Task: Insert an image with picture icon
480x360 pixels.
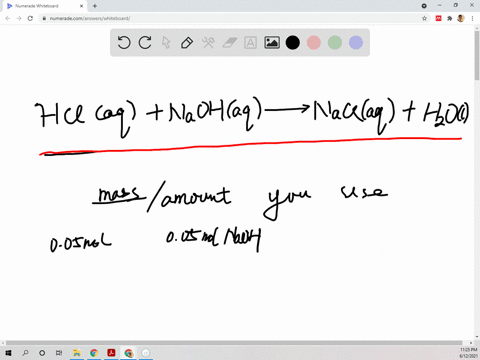Action: click(x=272, y=43)
